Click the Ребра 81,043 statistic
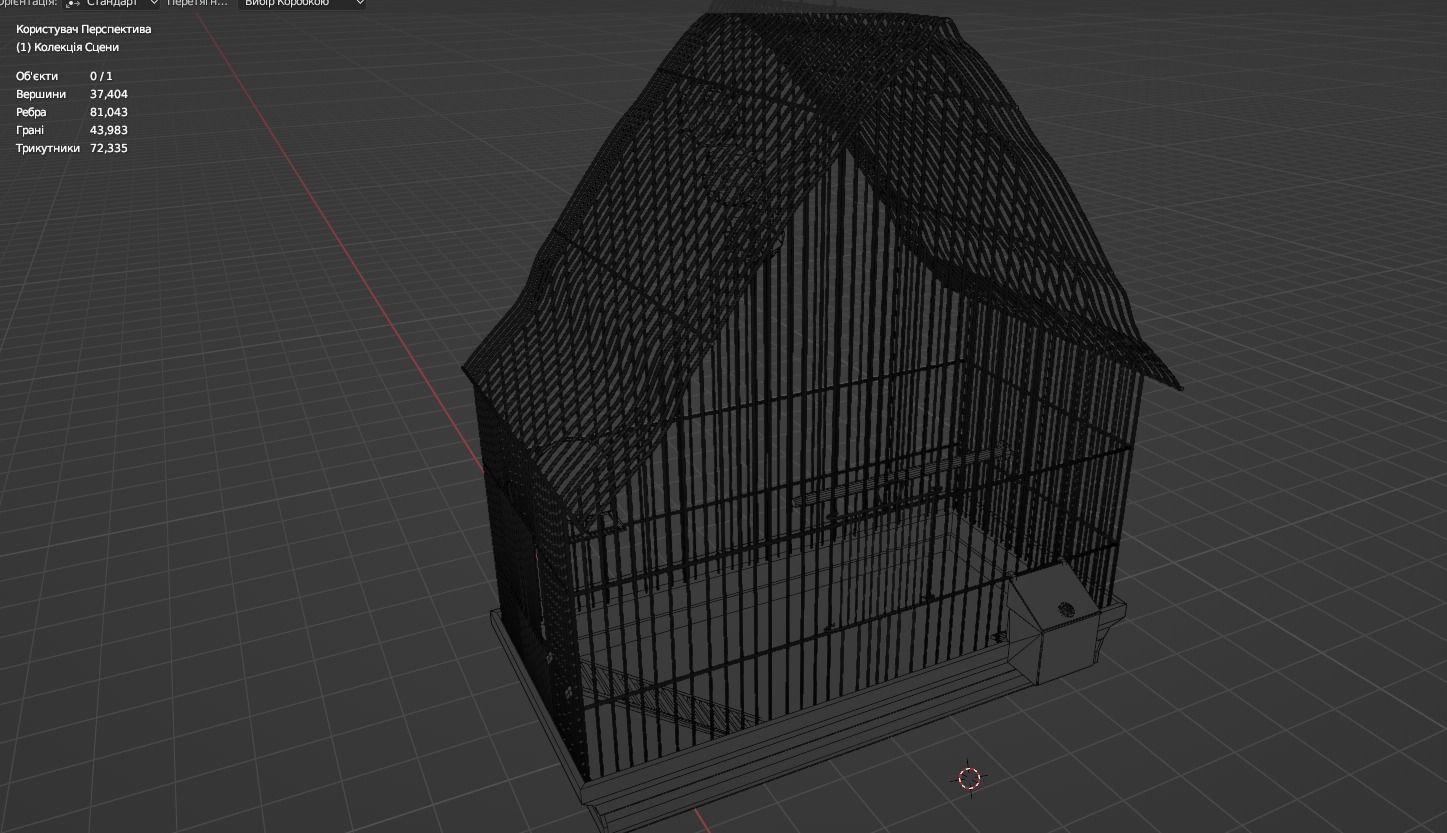Screen dimensions: 1447x833 coord(71,112)
